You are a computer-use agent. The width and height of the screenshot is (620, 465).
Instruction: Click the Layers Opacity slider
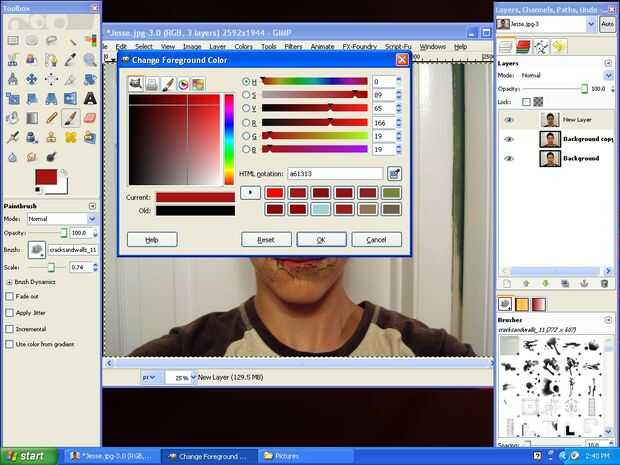[556, 89]
